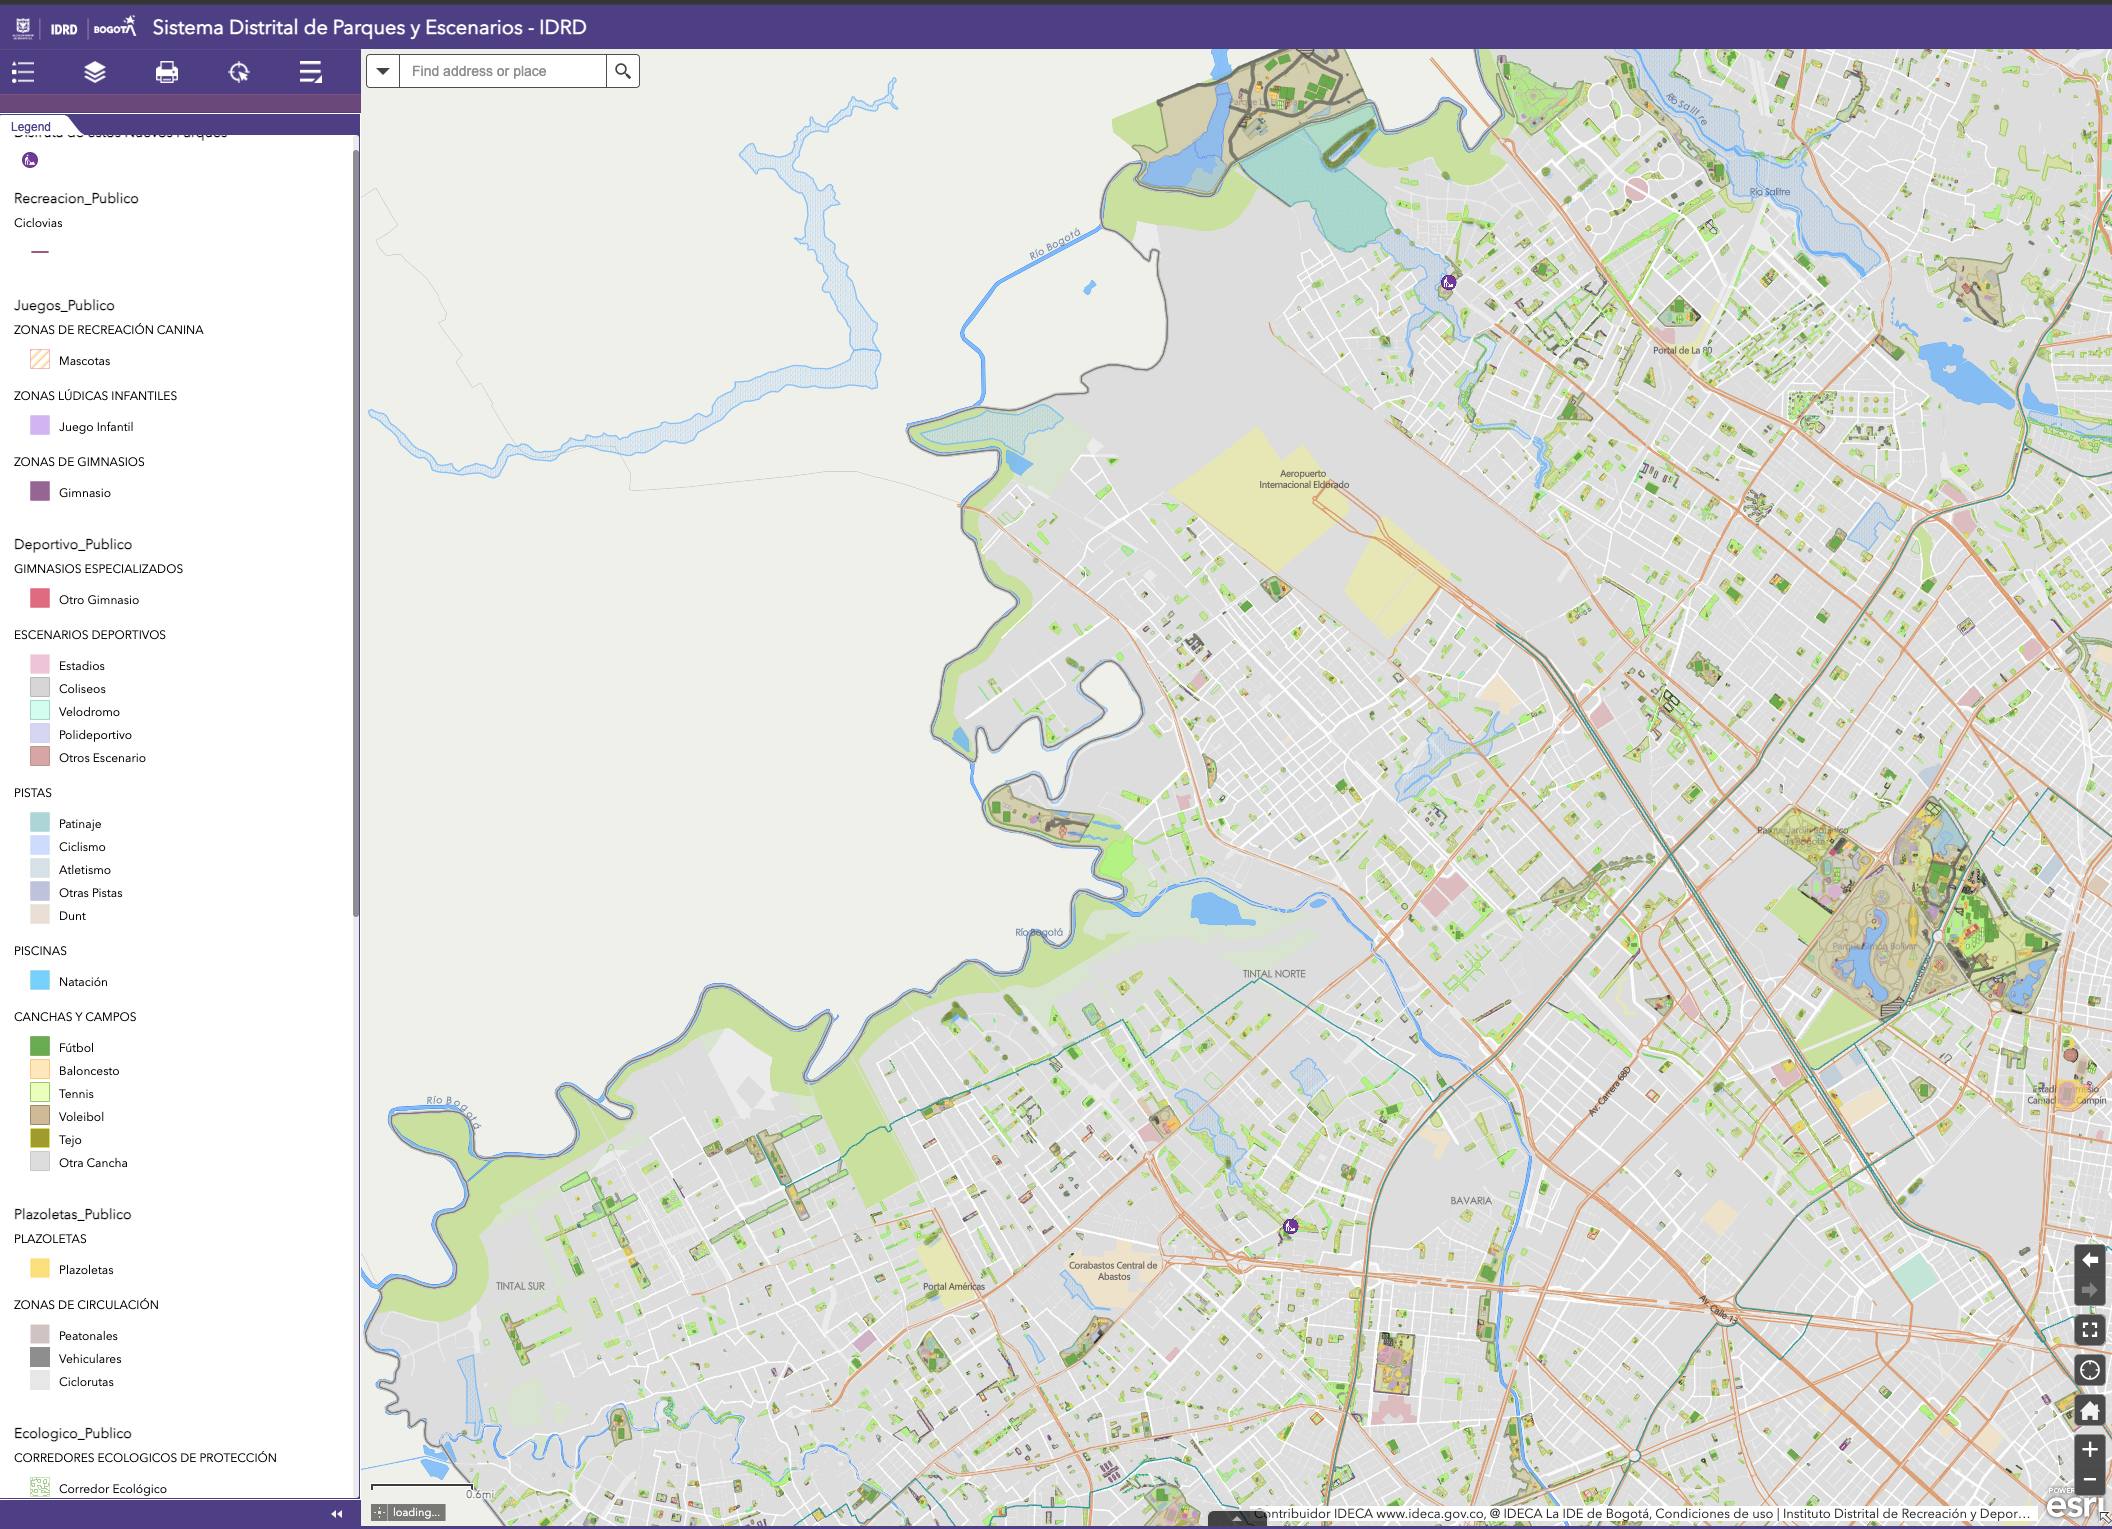The height and width of the screenshot is (1529, 2112).
Task: Click the 'Plazoletas_Publico' legend heading
Action: coord(72,1214)
